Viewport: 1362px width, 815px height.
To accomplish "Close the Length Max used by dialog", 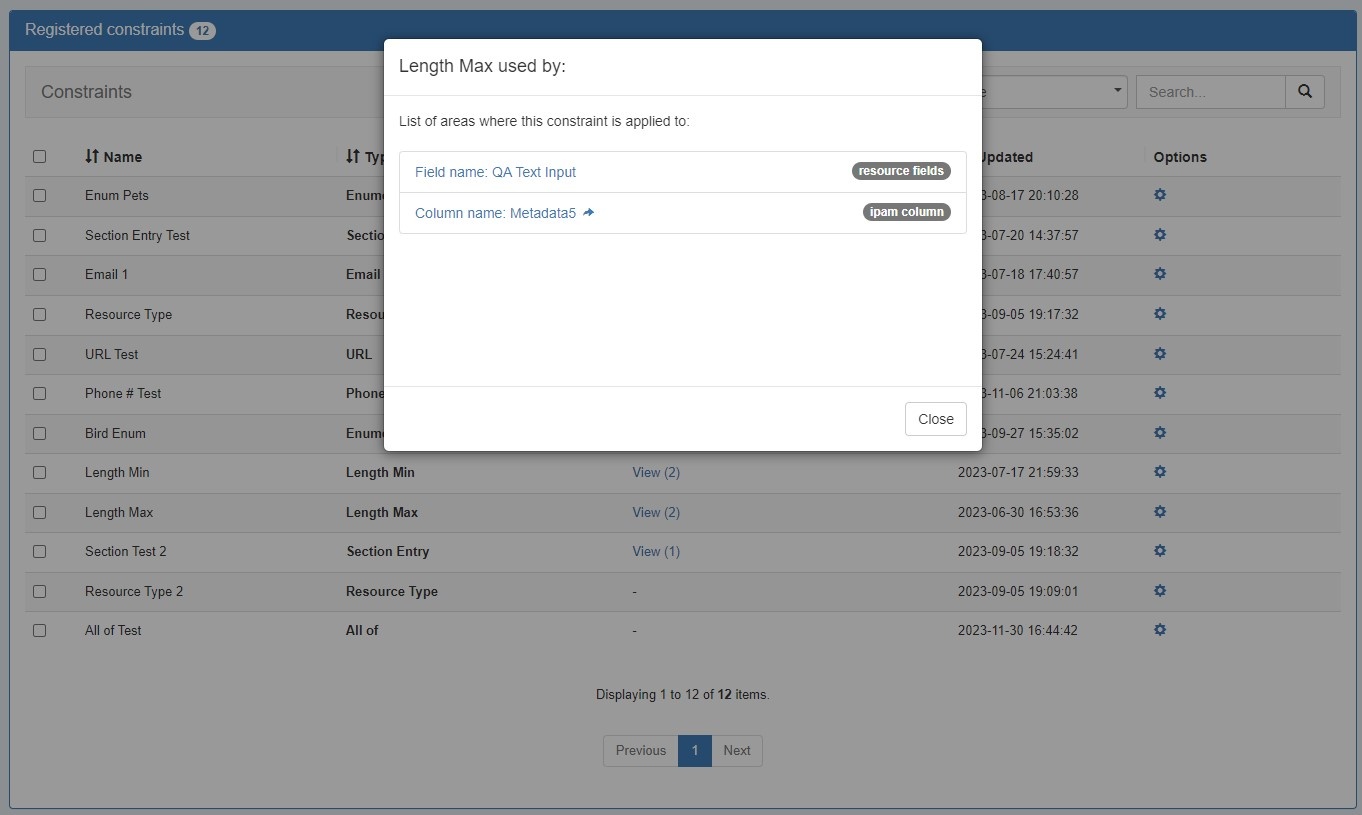I will 935,419.
